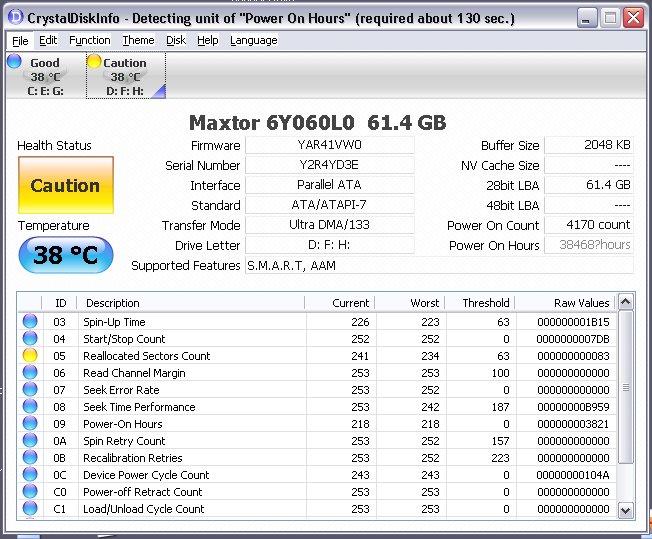The width and height of the screenshot is (652, 539).
Task: Click the Serial Number field Y2R4YD3E
Action: click(x=329, y=165)
